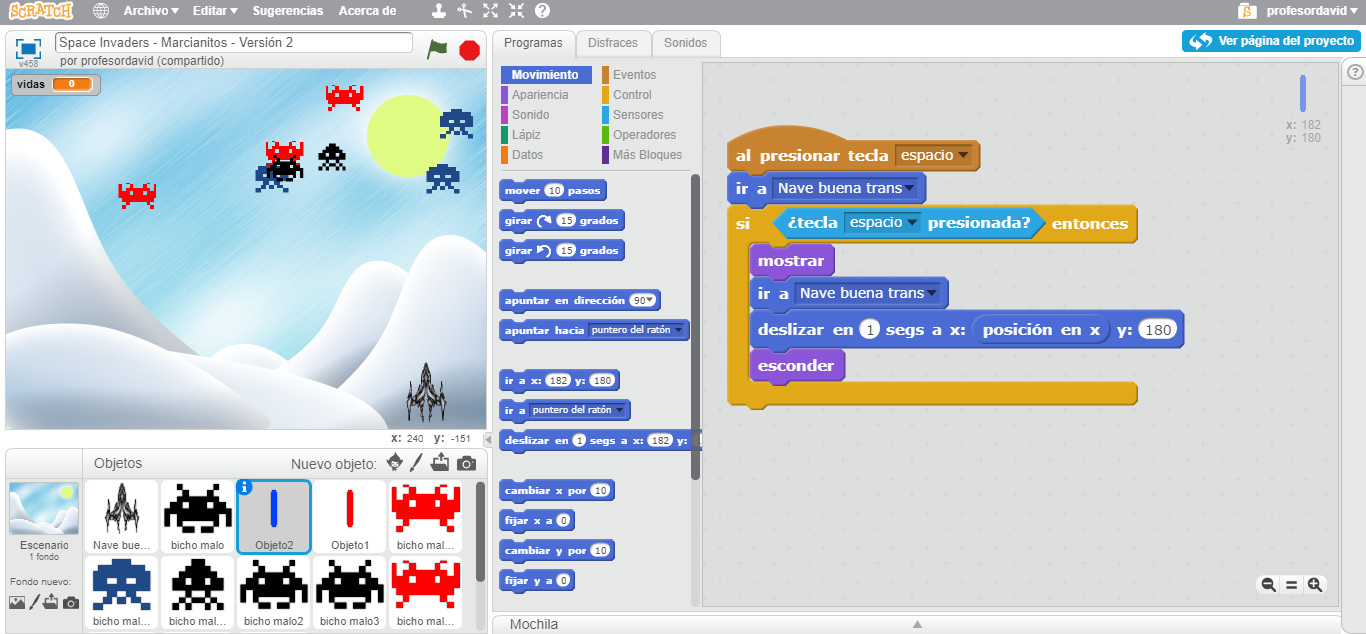Select the grow sprite tool
The height and width of the screenshot is (634, 1366).
(x=490, y=11)
